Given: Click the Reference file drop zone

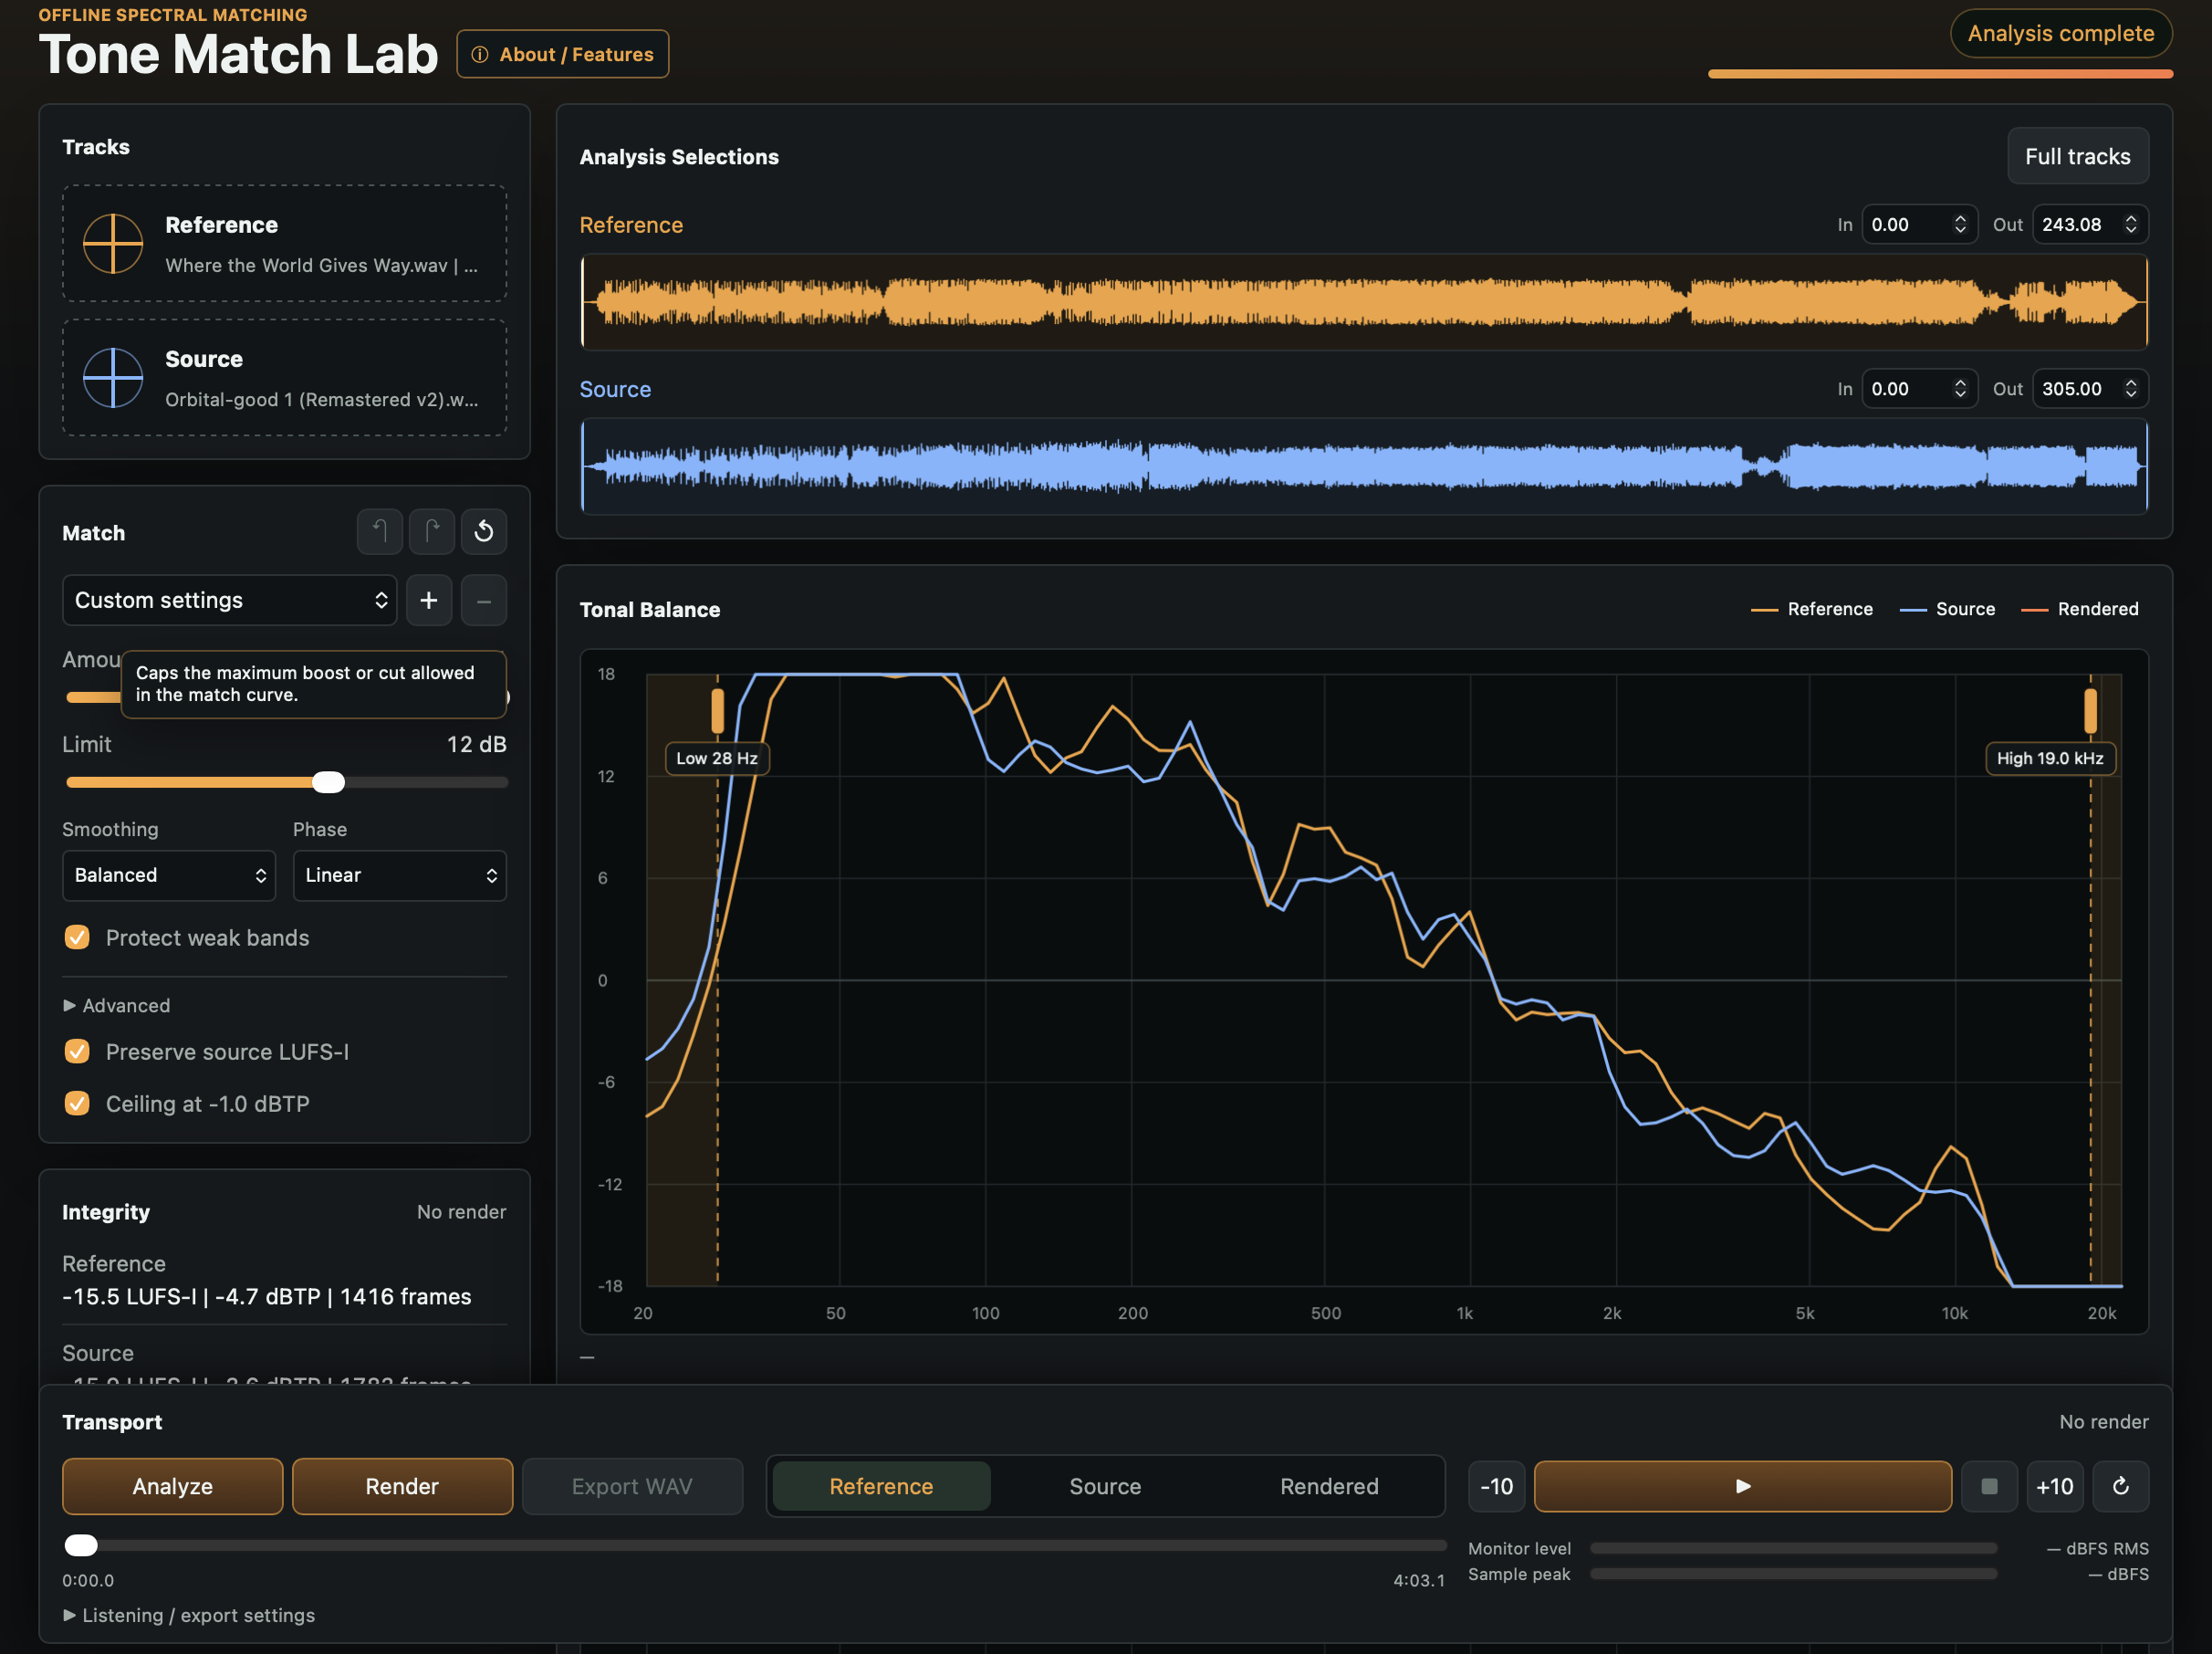Looking at the screenshot, I should point(284,243).
